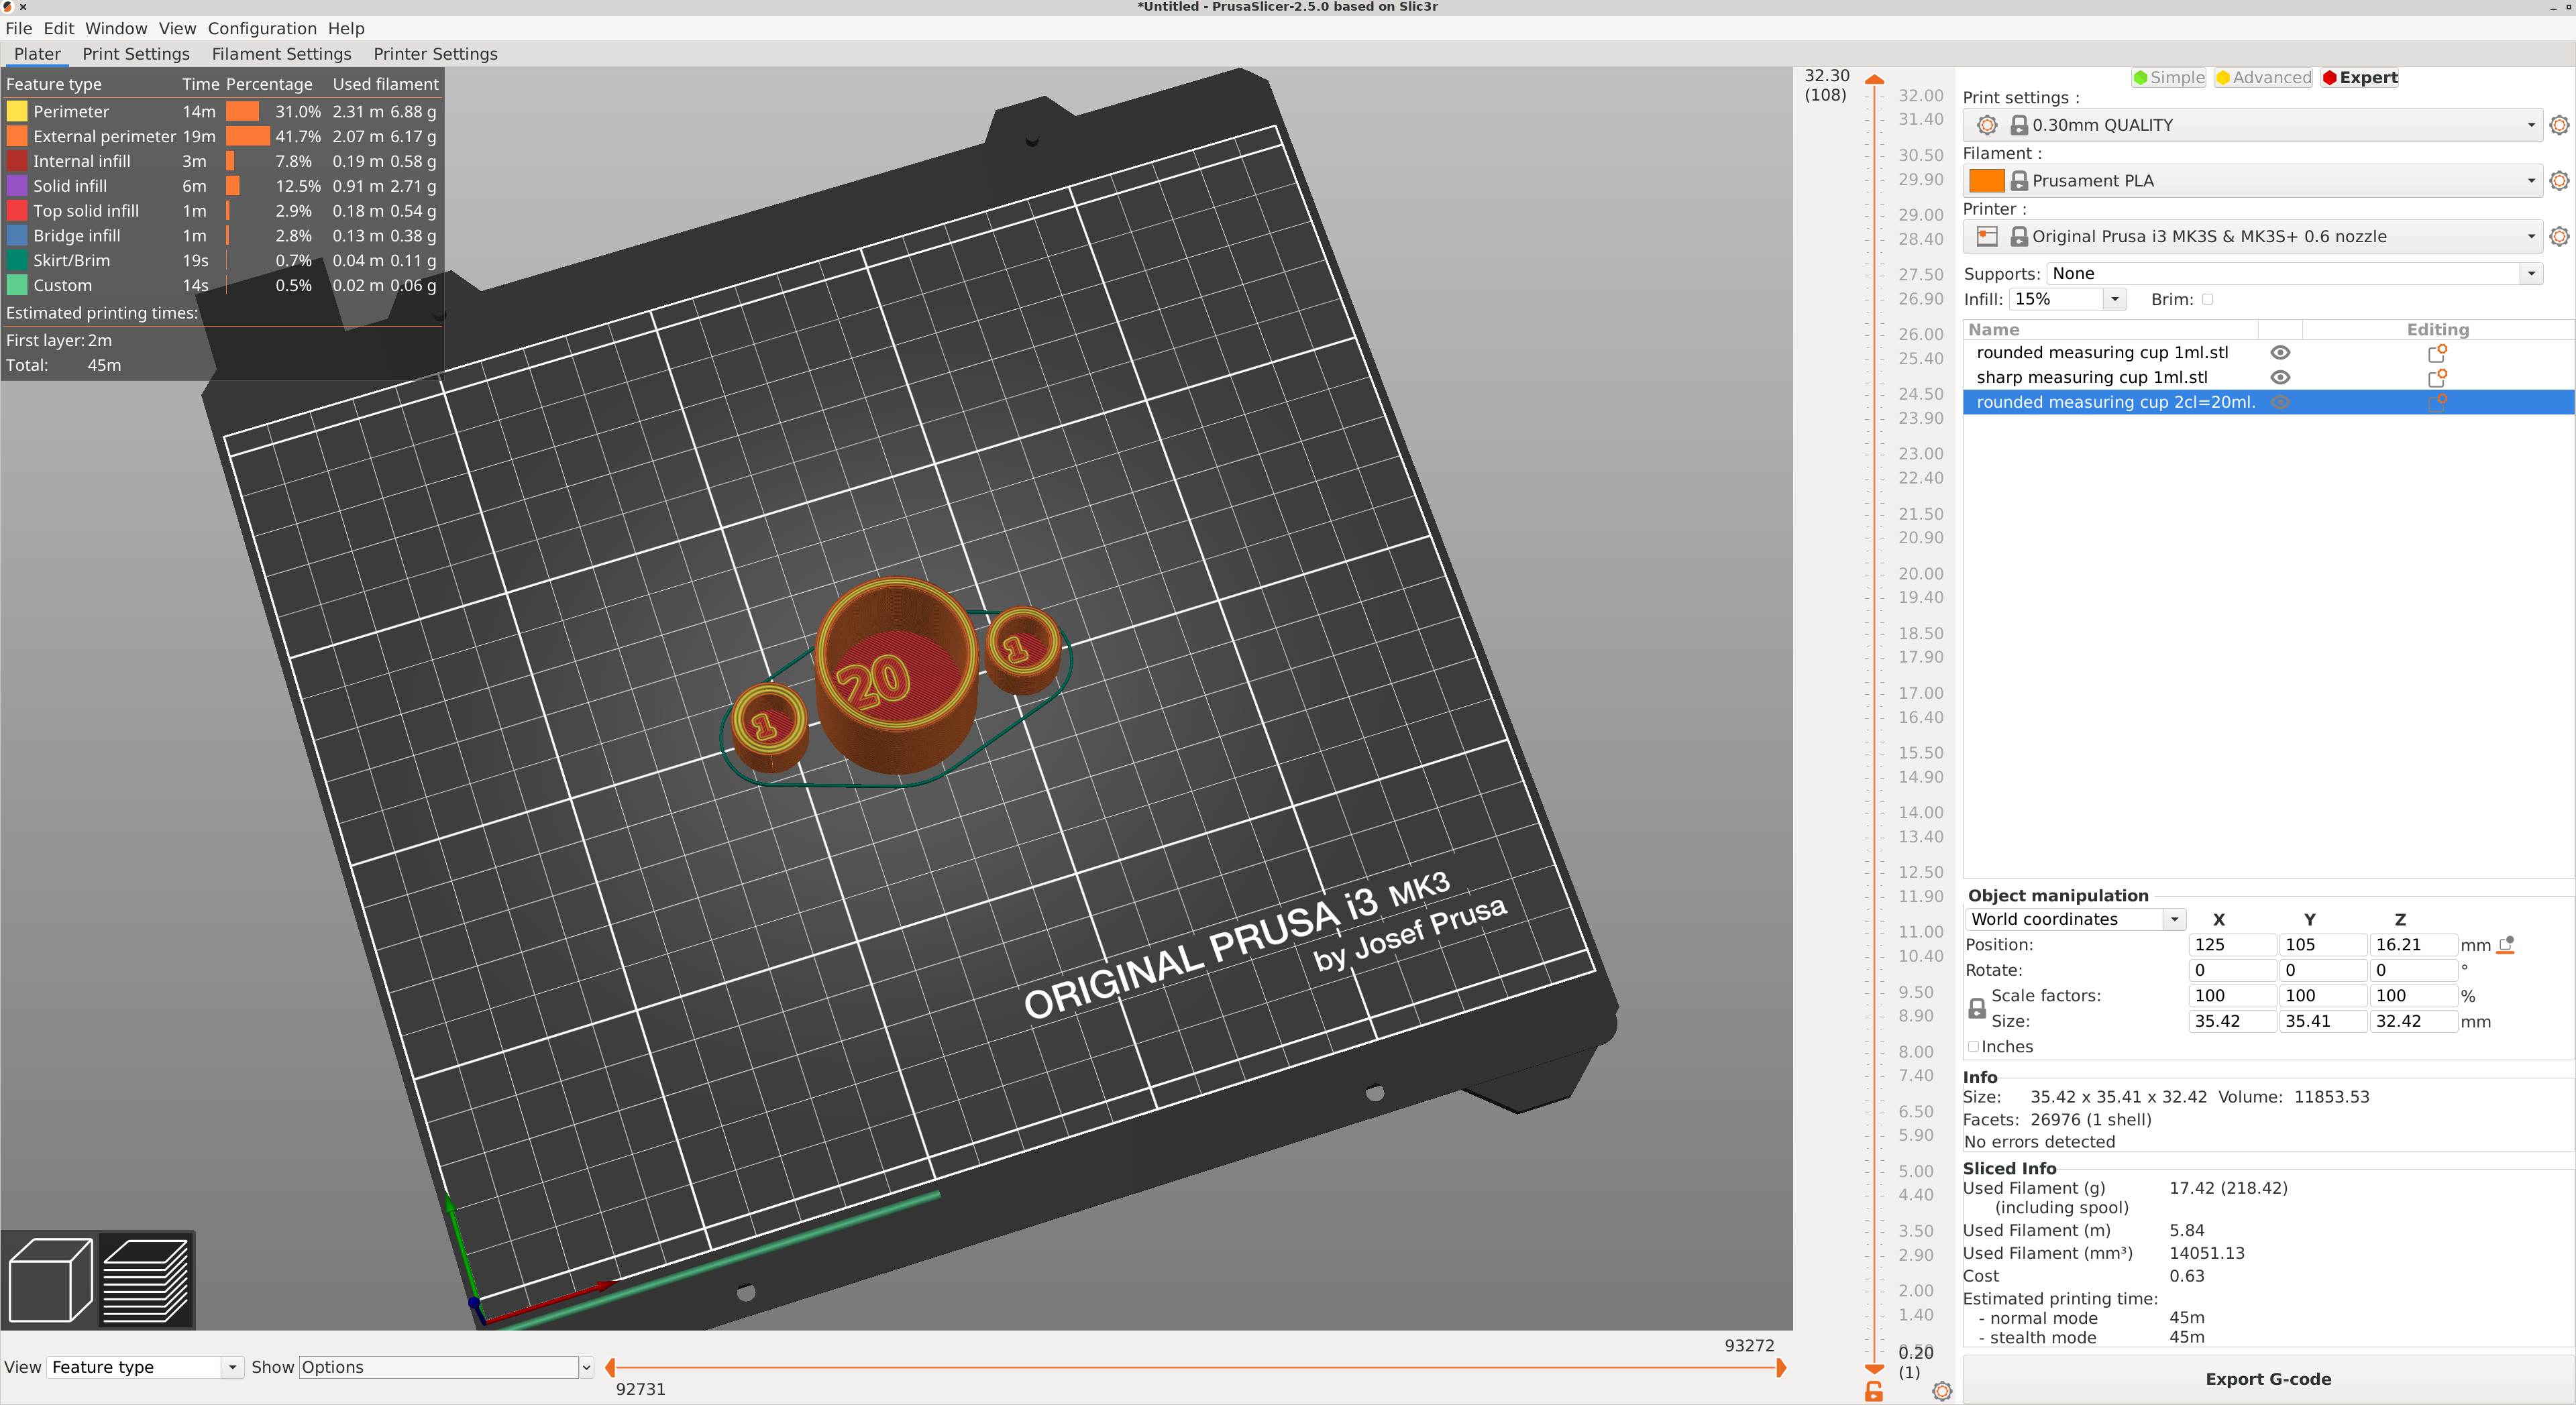Hide rounded measuring cup 1ml.stl with eye
Screen dimensions: 2576x1405
coord(2280,353)
